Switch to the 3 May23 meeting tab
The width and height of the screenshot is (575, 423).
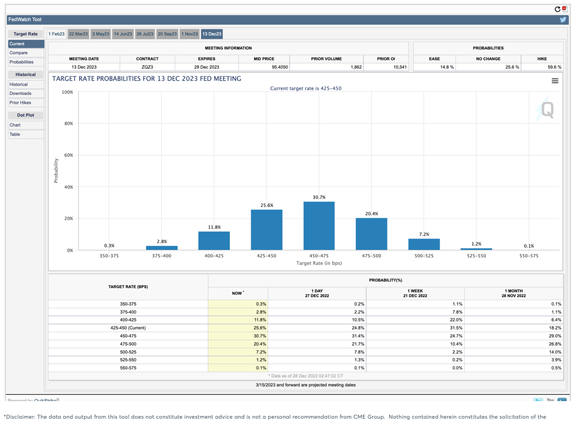(100, 34)
